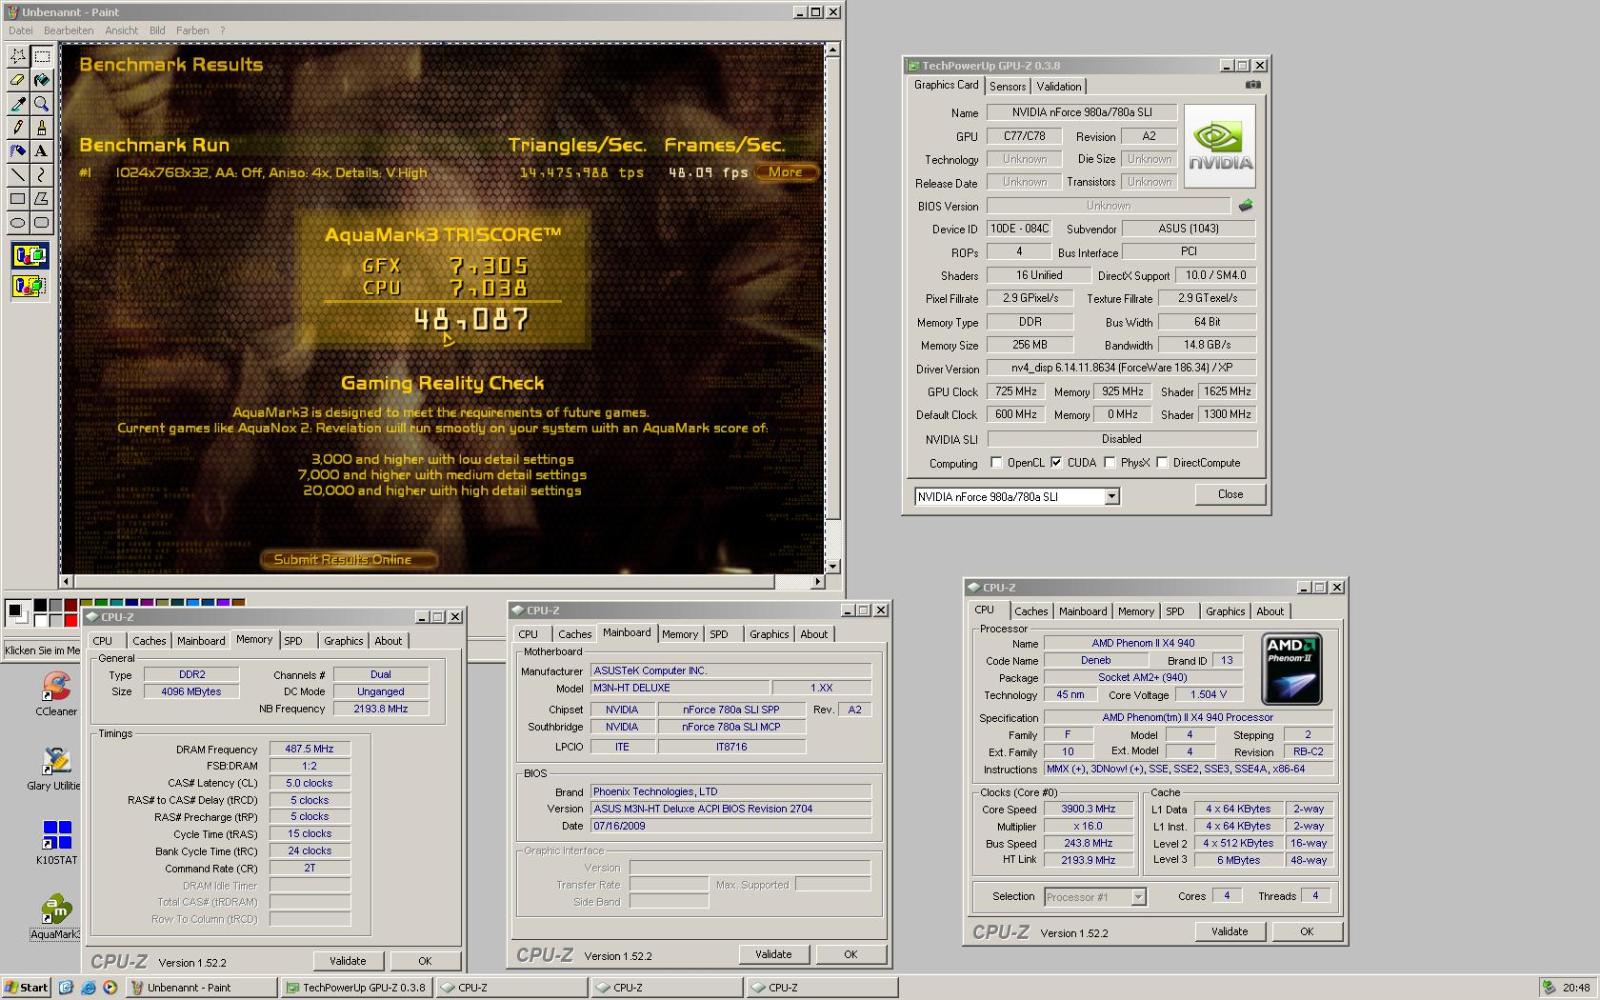The height and width of the screenshot is (1000, 1600).
Task: Pick the Curve tool in Paint
Action: (x=41, y=175)
